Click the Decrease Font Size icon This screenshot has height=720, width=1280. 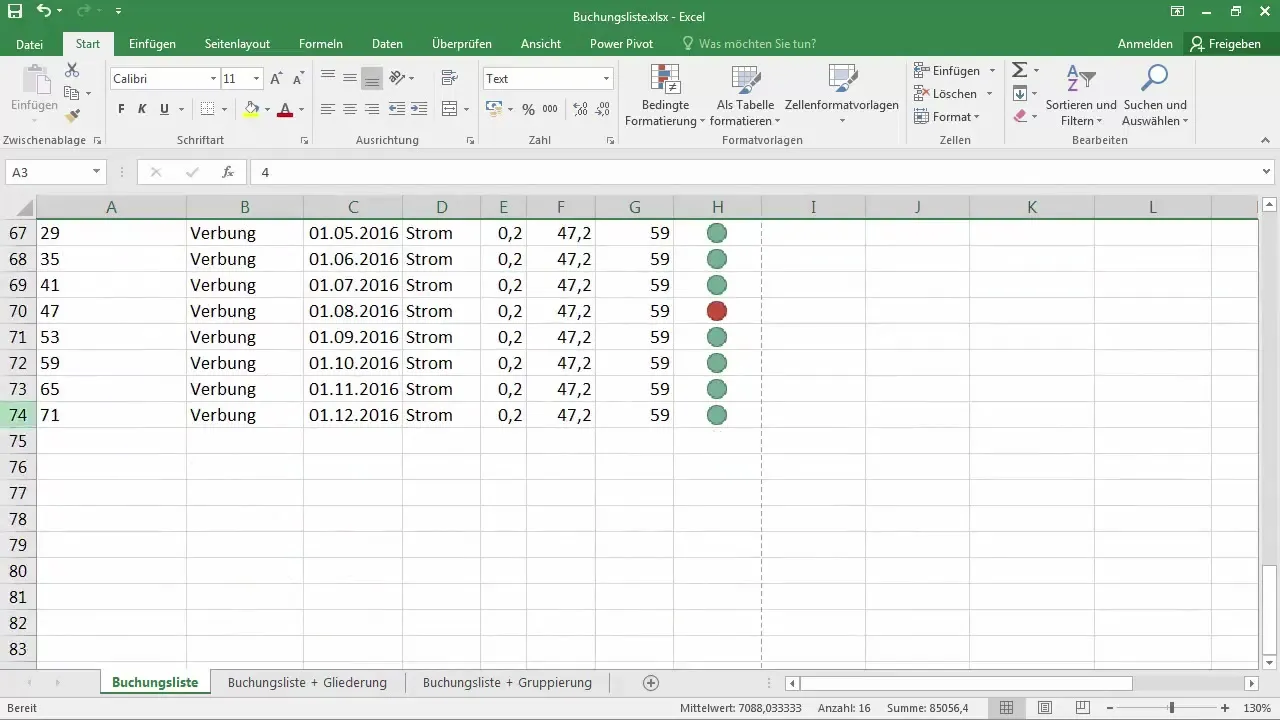[x=298, y=79]
